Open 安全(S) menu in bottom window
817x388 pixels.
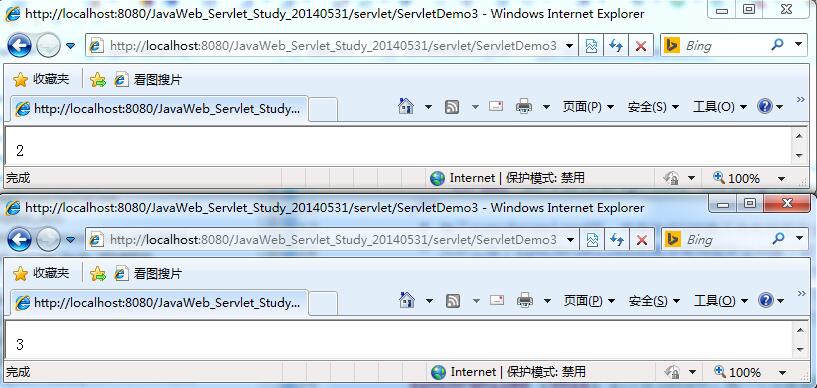pos(654,301)
